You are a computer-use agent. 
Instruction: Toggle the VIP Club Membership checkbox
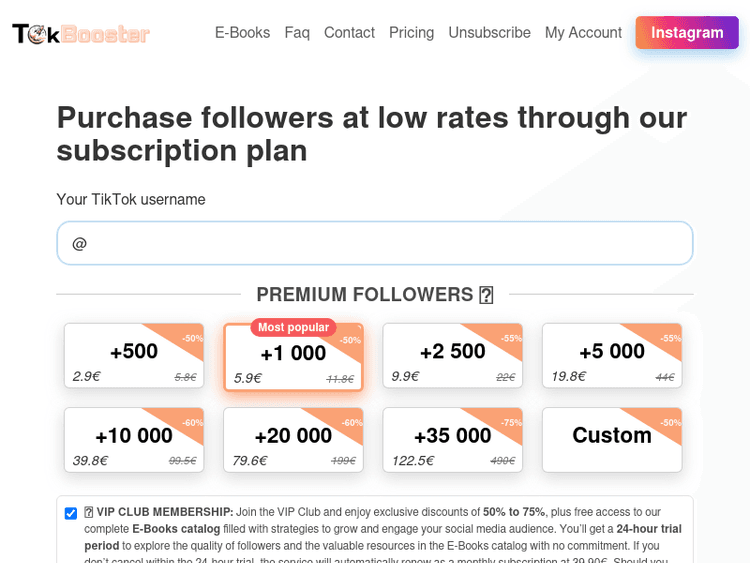point(71,513)
